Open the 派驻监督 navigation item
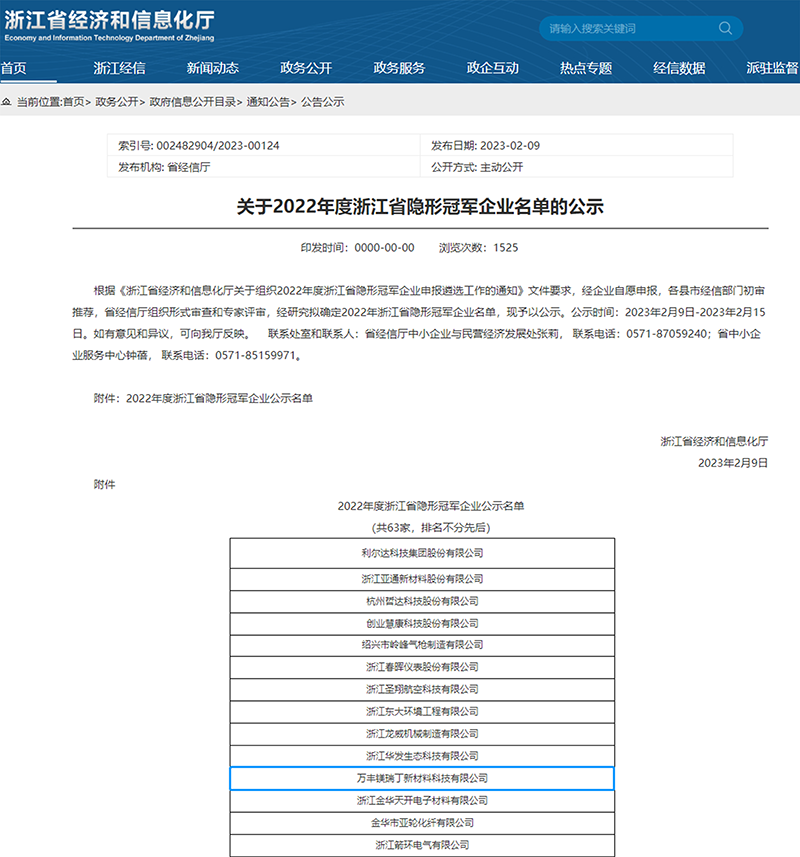The width and height of the screenshot is (800, 857). (x=771, y=68)
